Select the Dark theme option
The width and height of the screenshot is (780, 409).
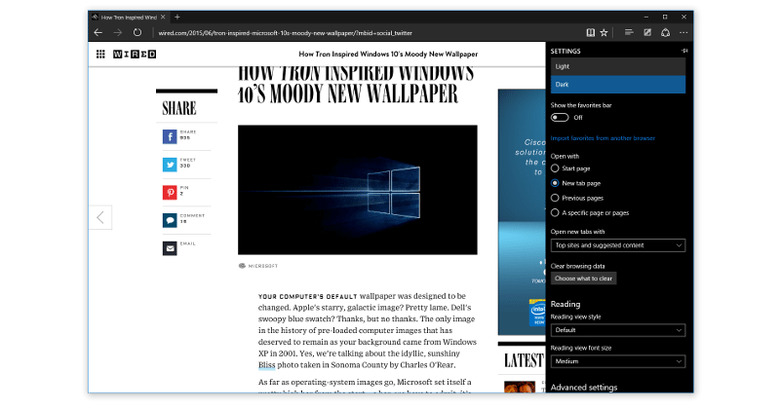tap(618, 85)
